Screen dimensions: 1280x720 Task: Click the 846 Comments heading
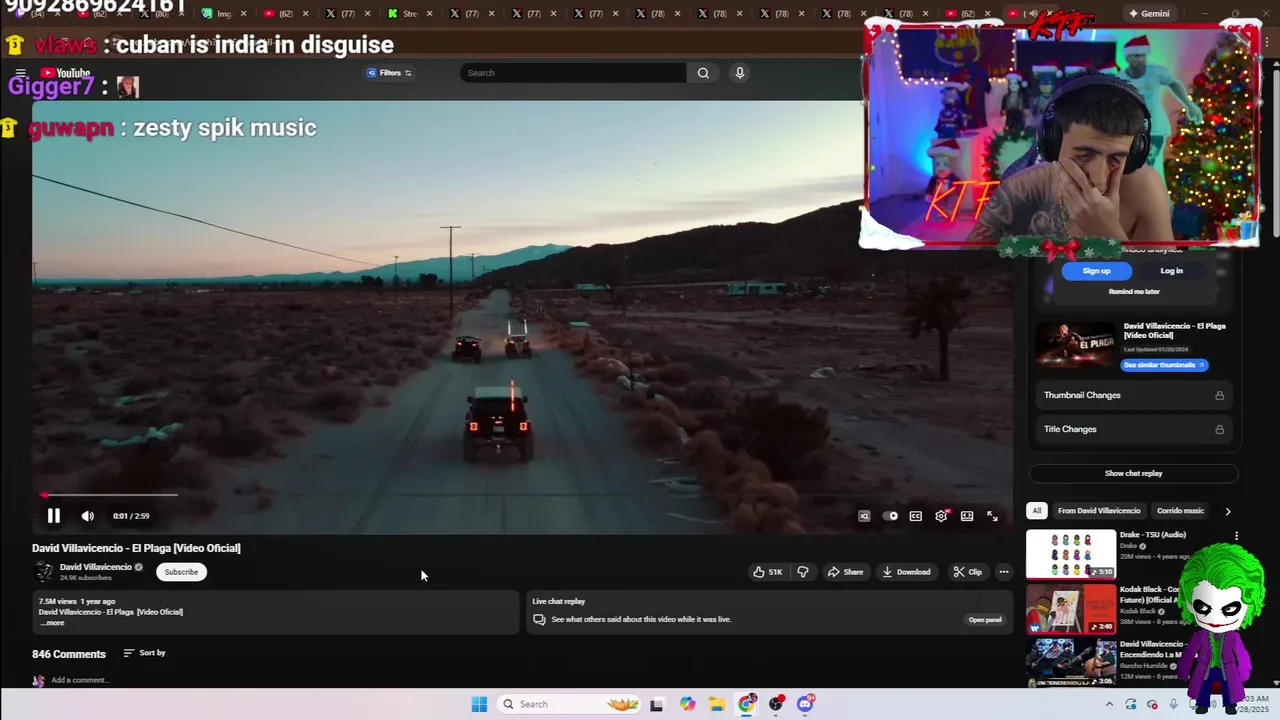tap(69, 654)
